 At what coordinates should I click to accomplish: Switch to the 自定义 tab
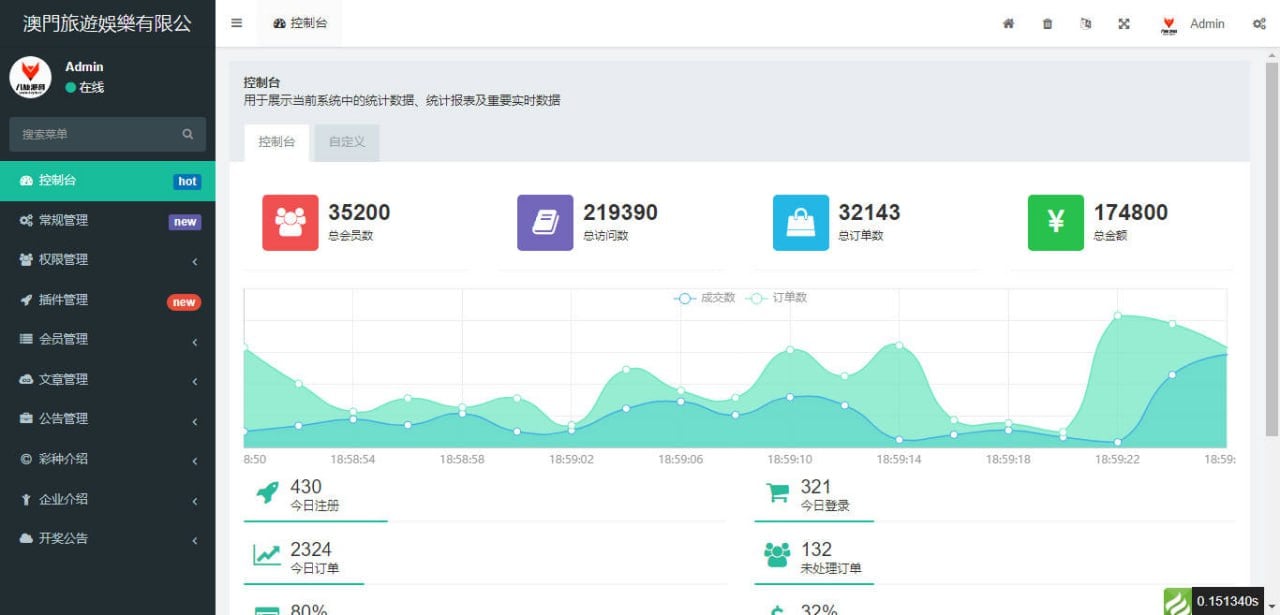[346, 142]
